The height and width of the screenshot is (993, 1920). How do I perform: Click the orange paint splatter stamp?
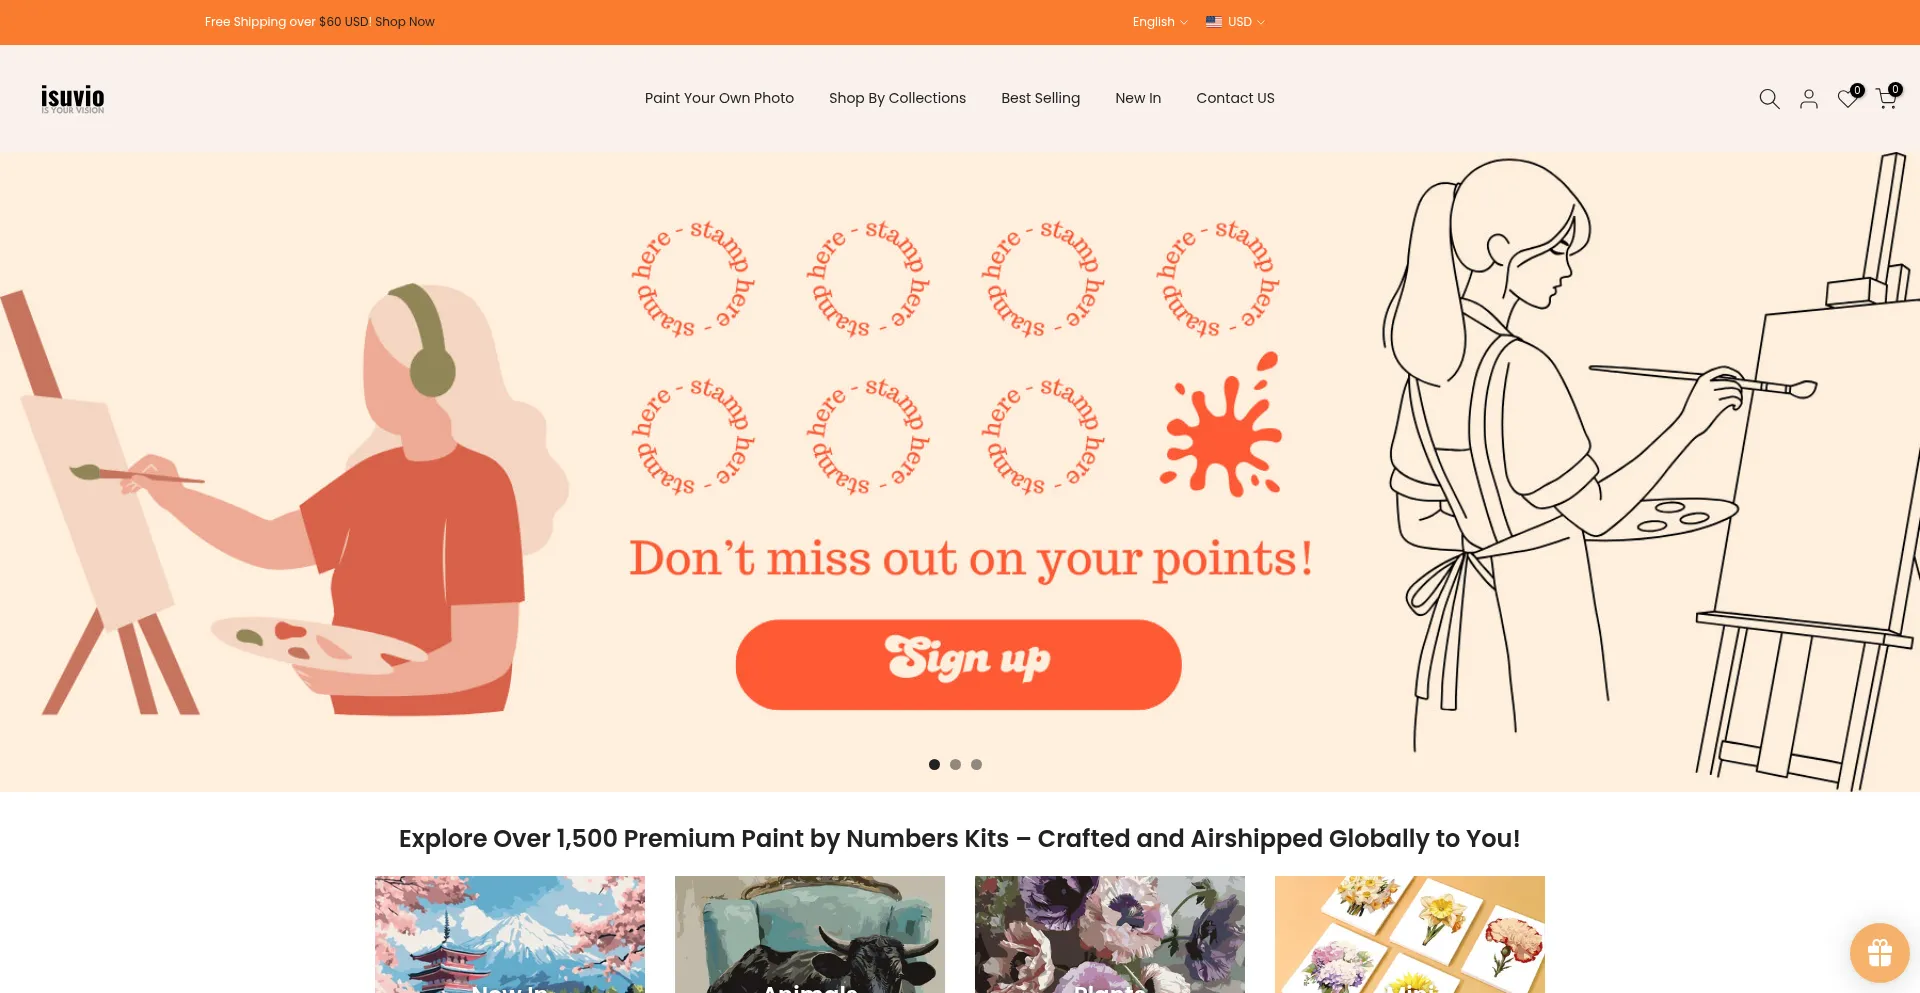1220,426
